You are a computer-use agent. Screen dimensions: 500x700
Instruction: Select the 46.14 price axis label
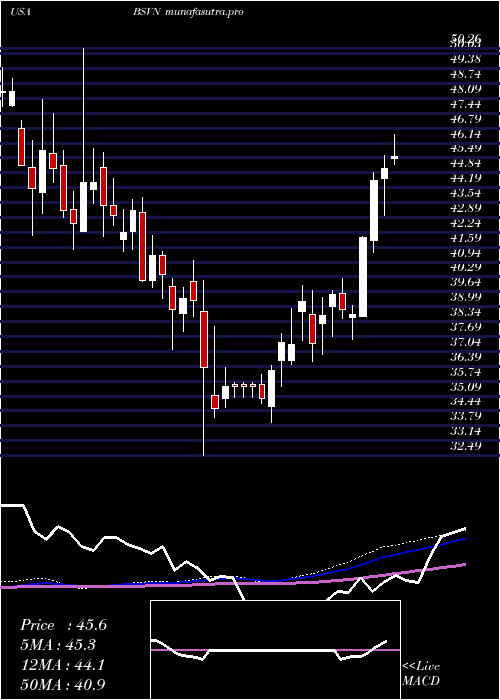click(x=466, y=133)
